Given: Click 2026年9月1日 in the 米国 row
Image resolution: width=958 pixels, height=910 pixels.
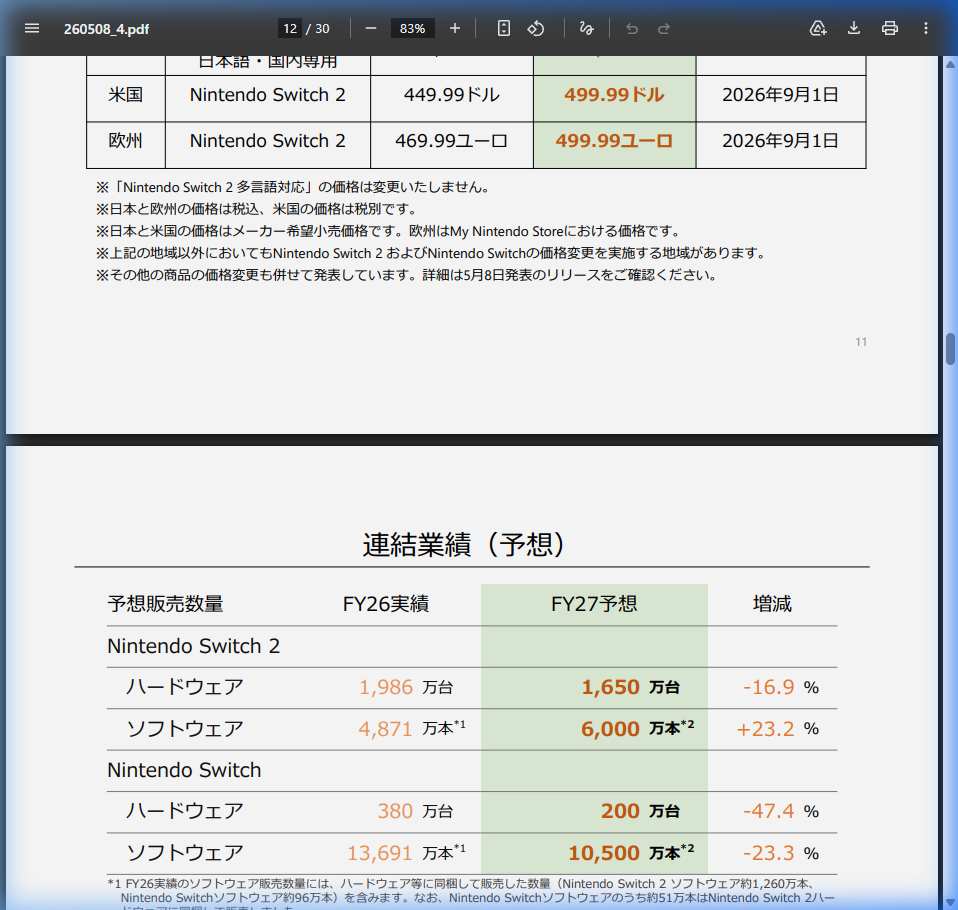Looking at the screenshot, I should [x=780, y=95].
